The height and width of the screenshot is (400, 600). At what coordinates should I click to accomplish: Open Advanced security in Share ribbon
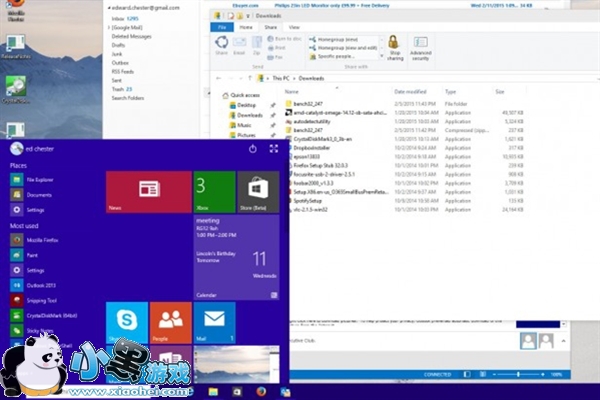pos(420,48)
